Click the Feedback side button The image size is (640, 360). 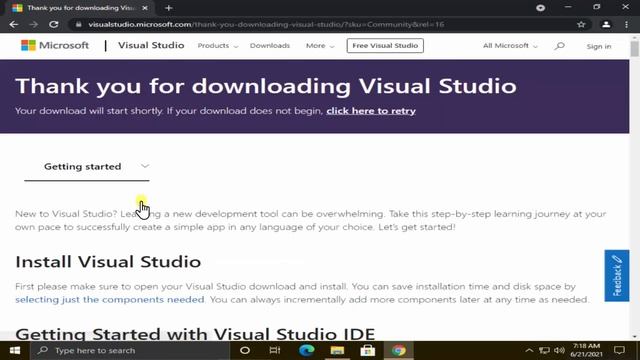(x=617, y=276)
